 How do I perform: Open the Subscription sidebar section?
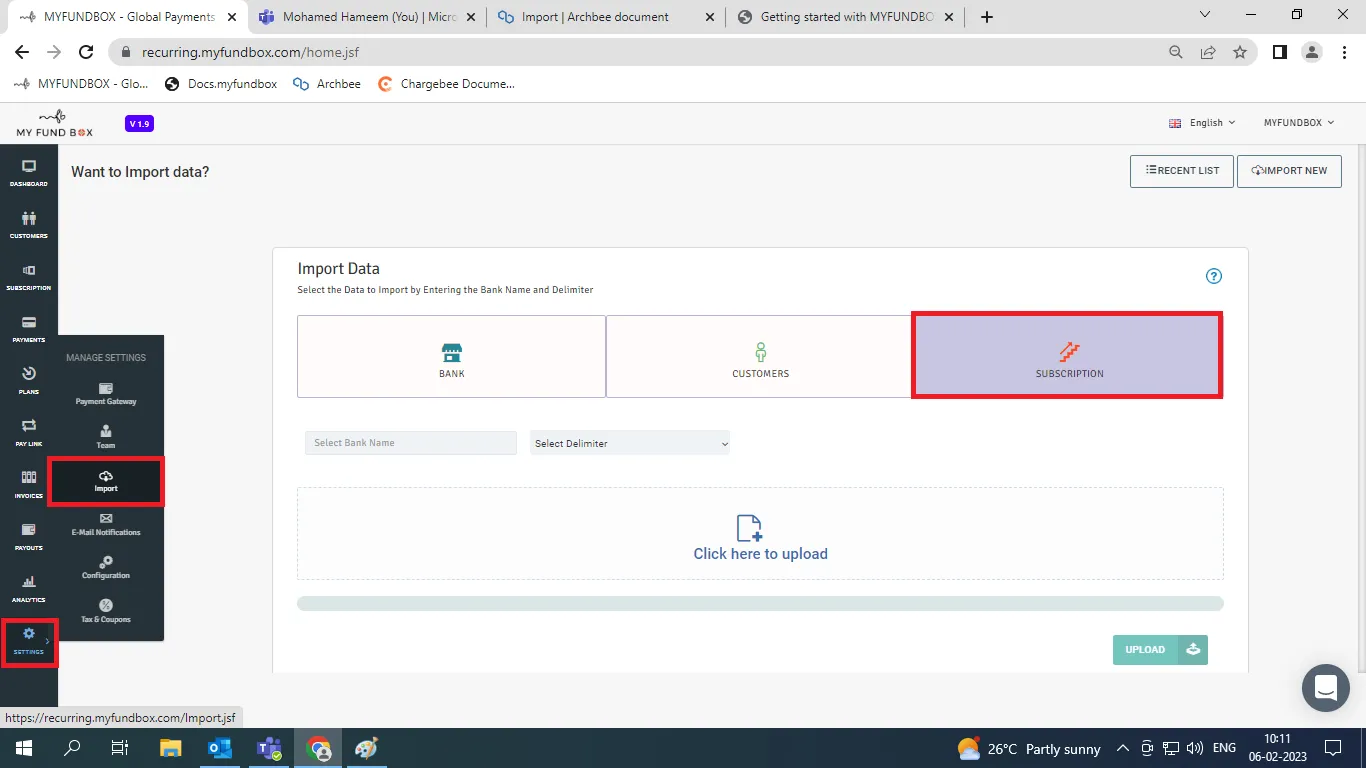(x=29, y=277)
